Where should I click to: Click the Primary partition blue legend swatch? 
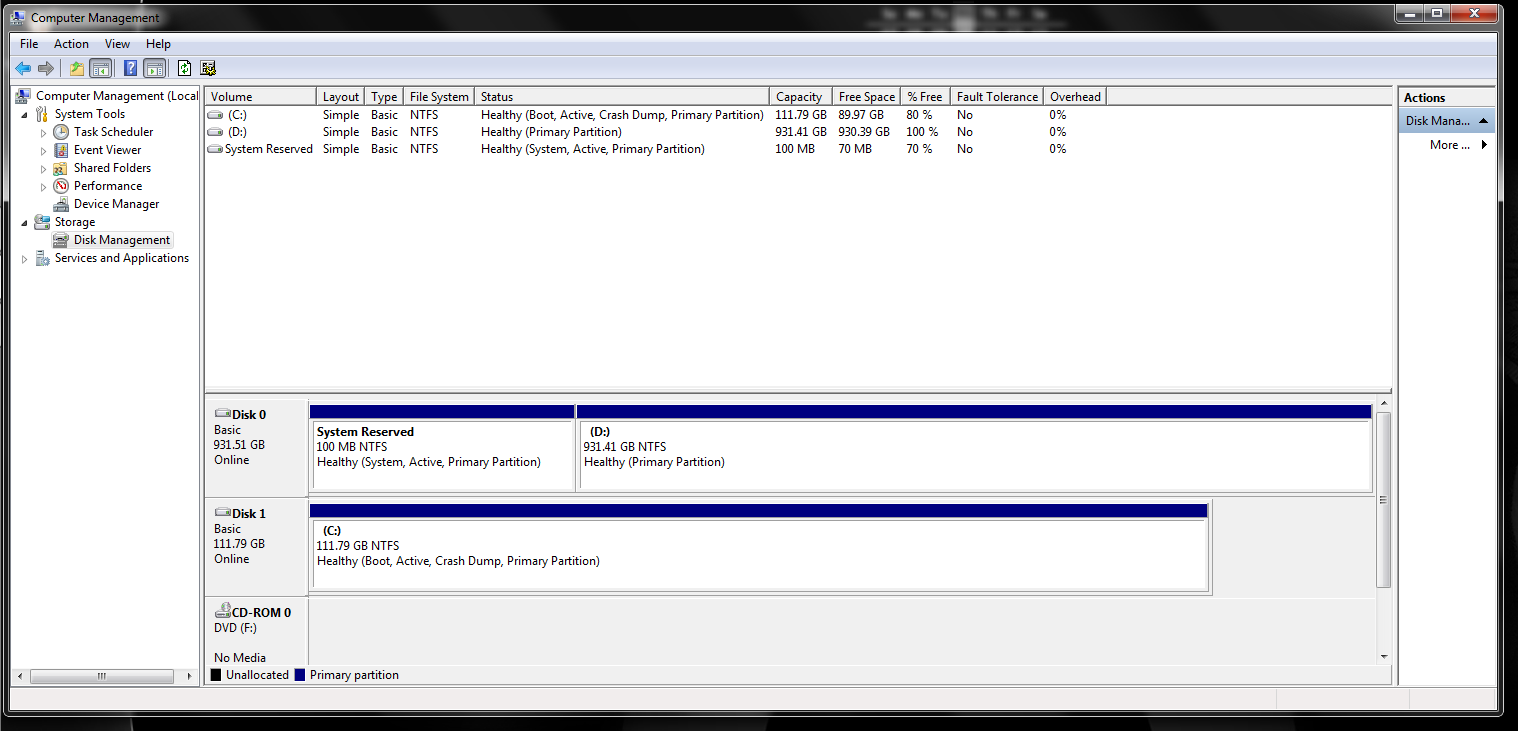pyautogui.click(x=299, y=675)
